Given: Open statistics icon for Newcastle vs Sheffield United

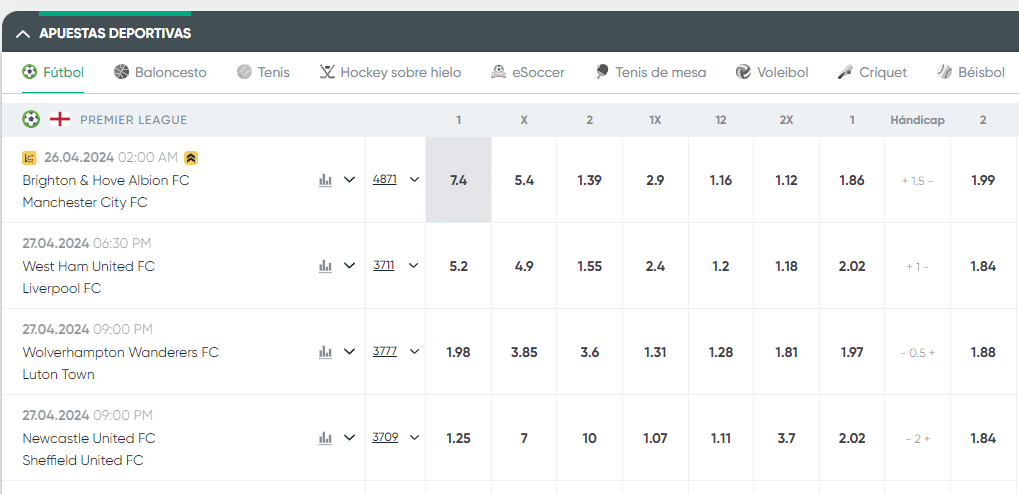Looking at the screenshot, I should [x=326, y=438].
